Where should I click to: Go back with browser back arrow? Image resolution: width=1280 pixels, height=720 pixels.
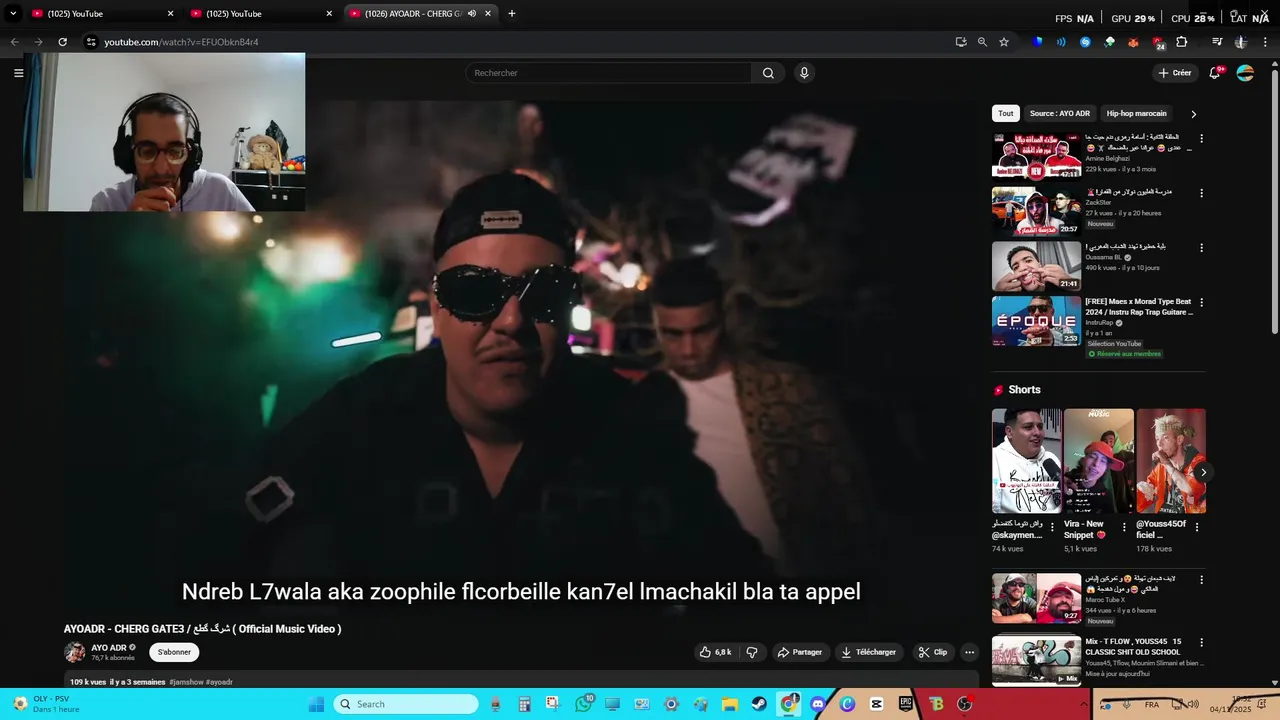coord(14,42)
